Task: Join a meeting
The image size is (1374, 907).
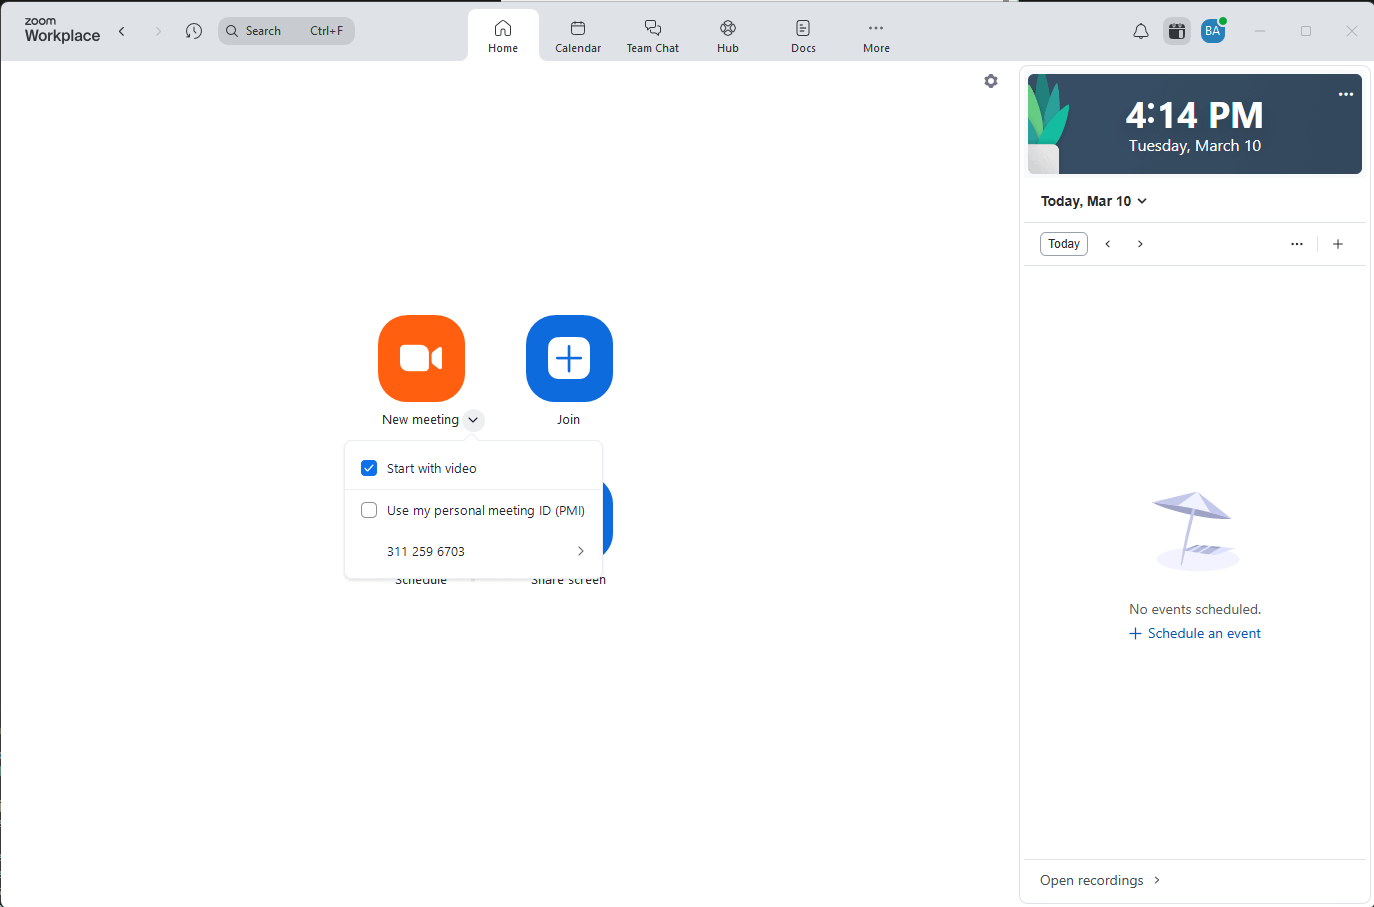Action: tap(568, 358)
